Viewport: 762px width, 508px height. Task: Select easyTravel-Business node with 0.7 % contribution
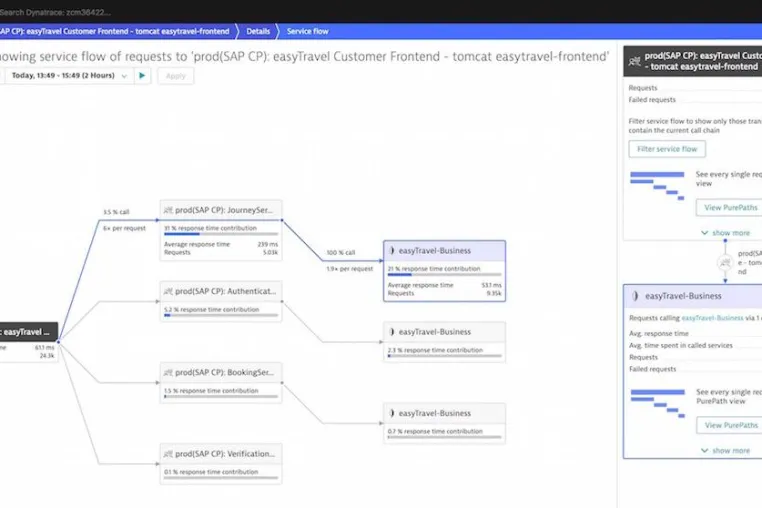pos(444,423)
